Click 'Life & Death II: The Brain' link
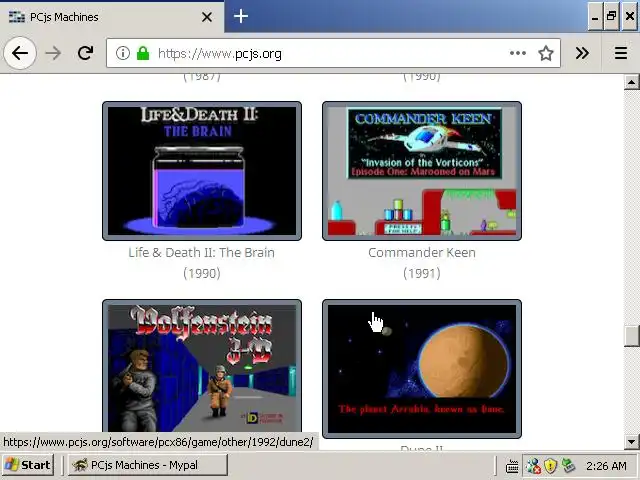This screenshot has height=480, width=640. click(x=202, y=253)
